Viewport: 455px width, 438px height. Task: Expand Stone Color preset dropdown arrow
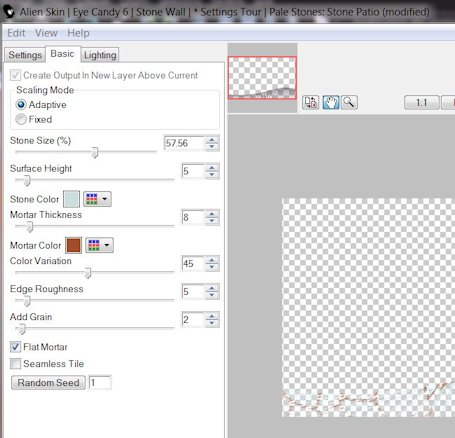pyautogui.click(x=105, y=199)
